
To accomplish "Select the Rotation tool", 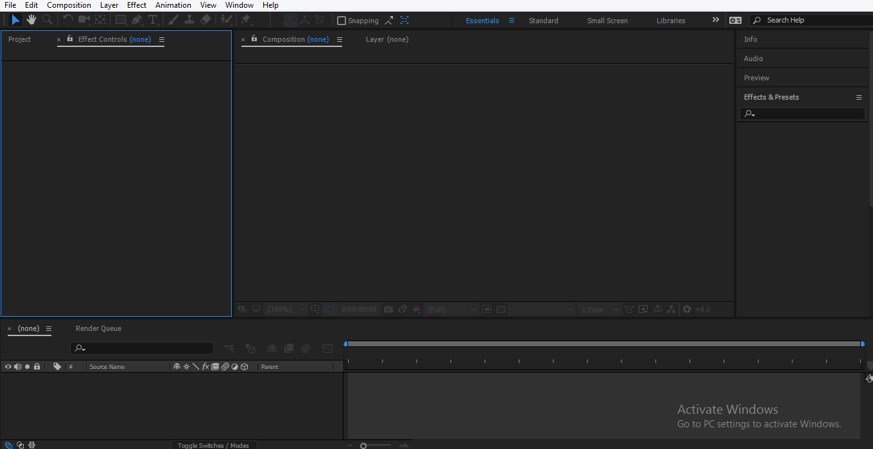I will (x=67, y=20).
